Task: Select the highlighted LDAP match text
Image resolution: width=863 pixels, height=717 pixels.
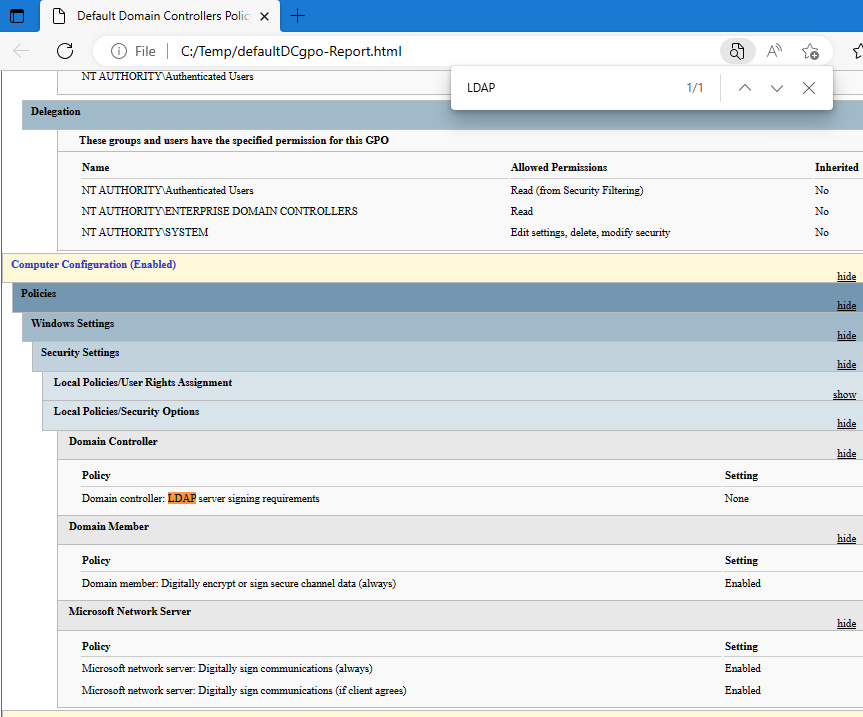Action: pyautogui.click(x=182, y=499)
